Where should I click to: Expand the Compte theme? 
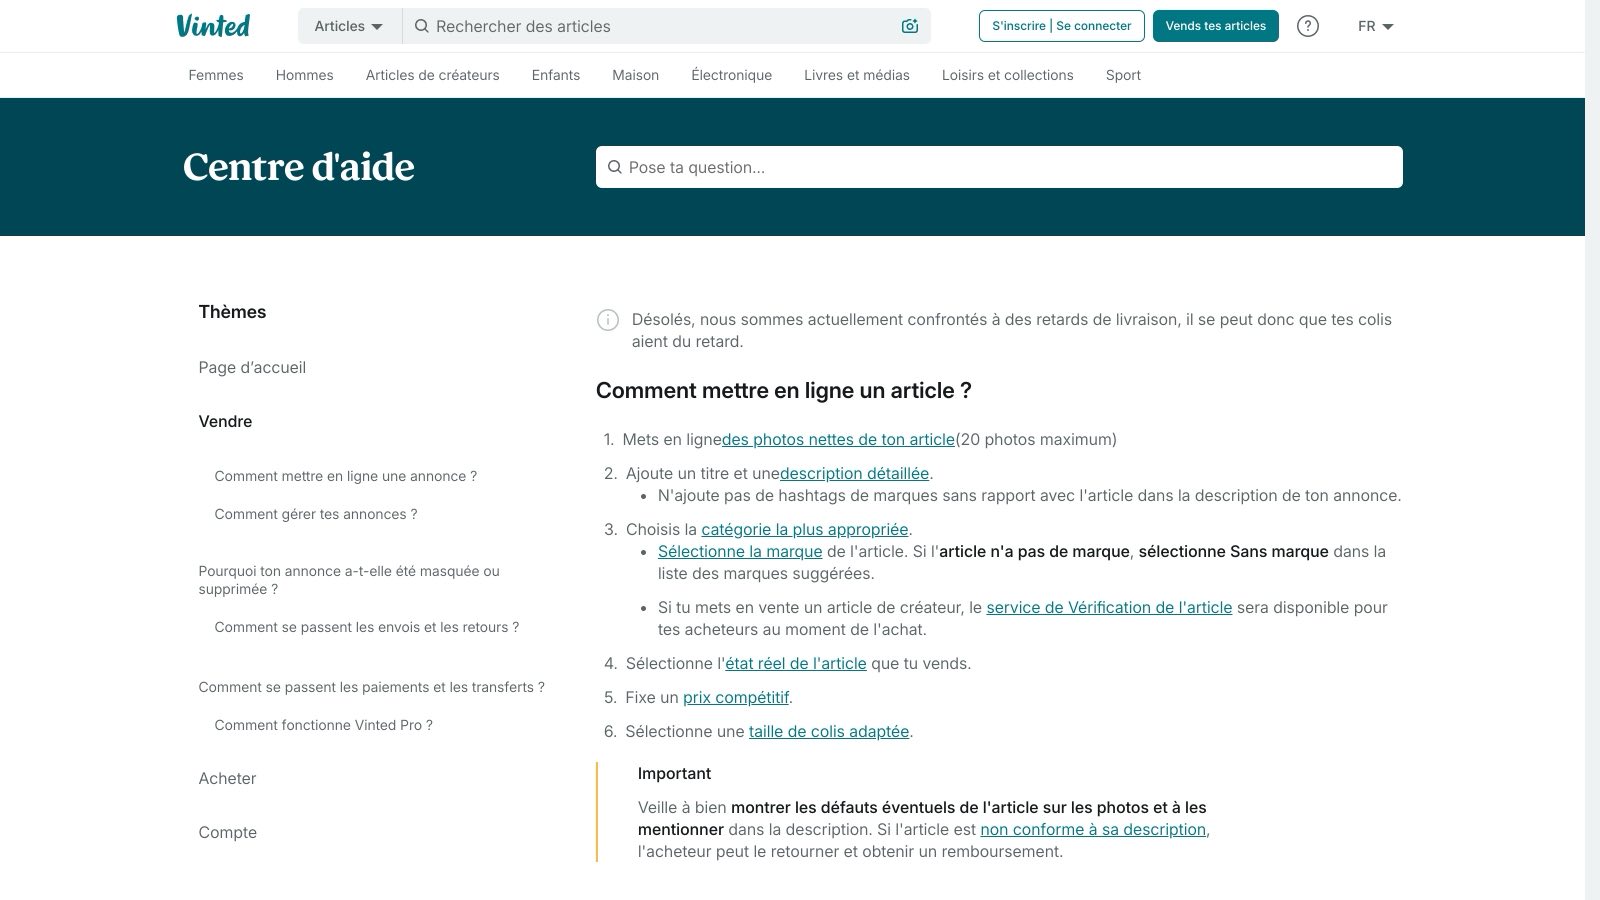coord(228,833)
